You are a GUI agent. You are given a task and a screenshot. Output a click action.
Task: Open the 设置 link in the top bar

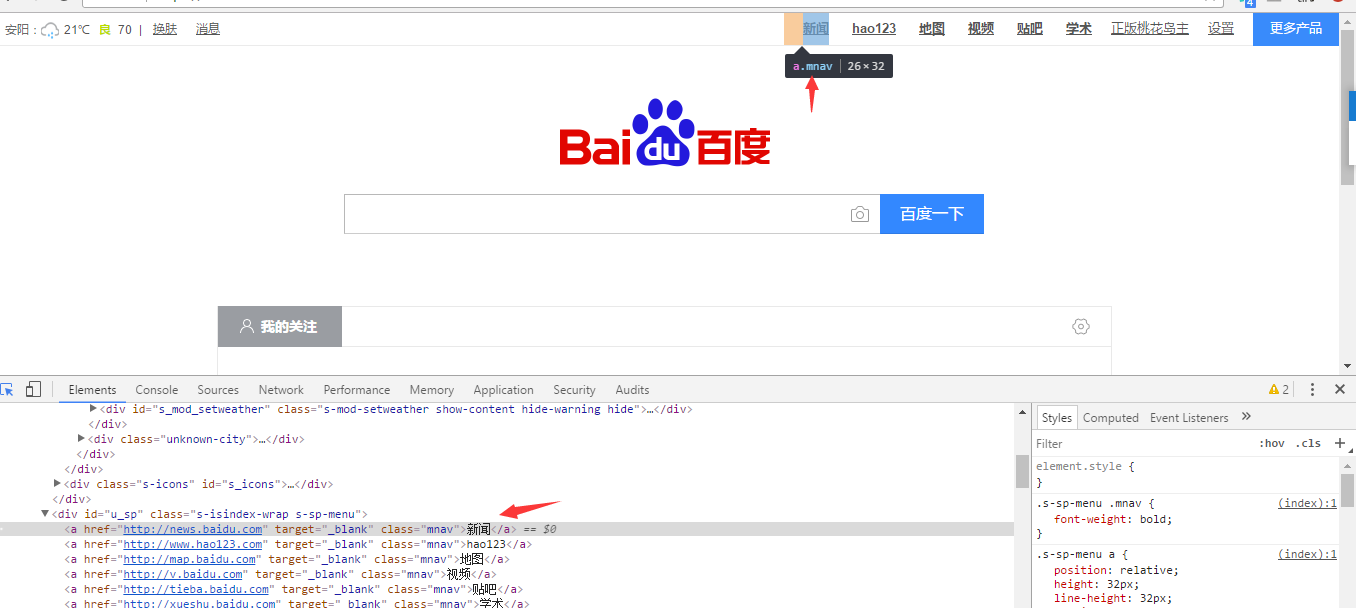tap(1221, 29)
